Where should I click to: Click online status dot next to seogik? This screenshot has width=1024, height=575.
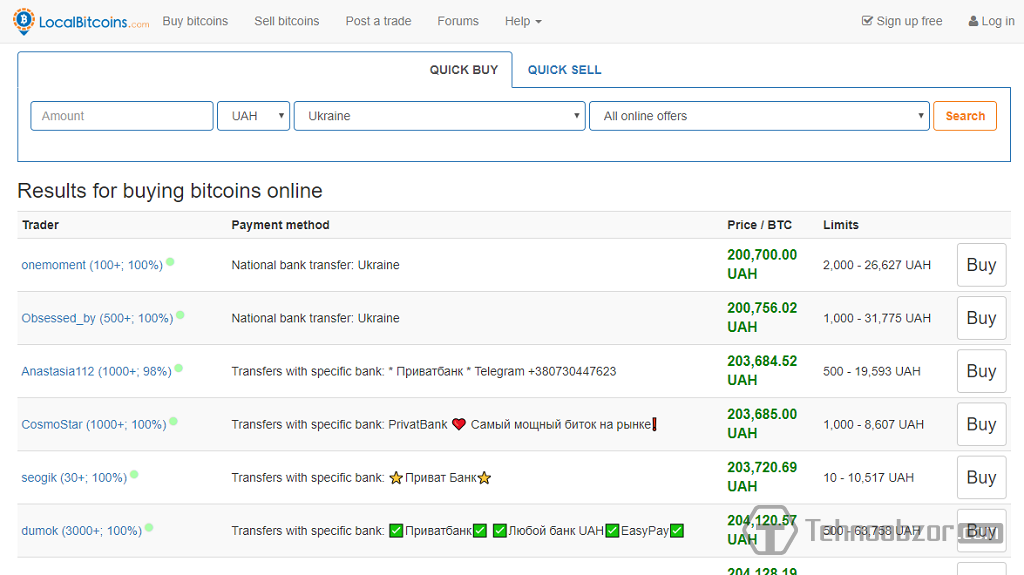(x=134, y=474)
